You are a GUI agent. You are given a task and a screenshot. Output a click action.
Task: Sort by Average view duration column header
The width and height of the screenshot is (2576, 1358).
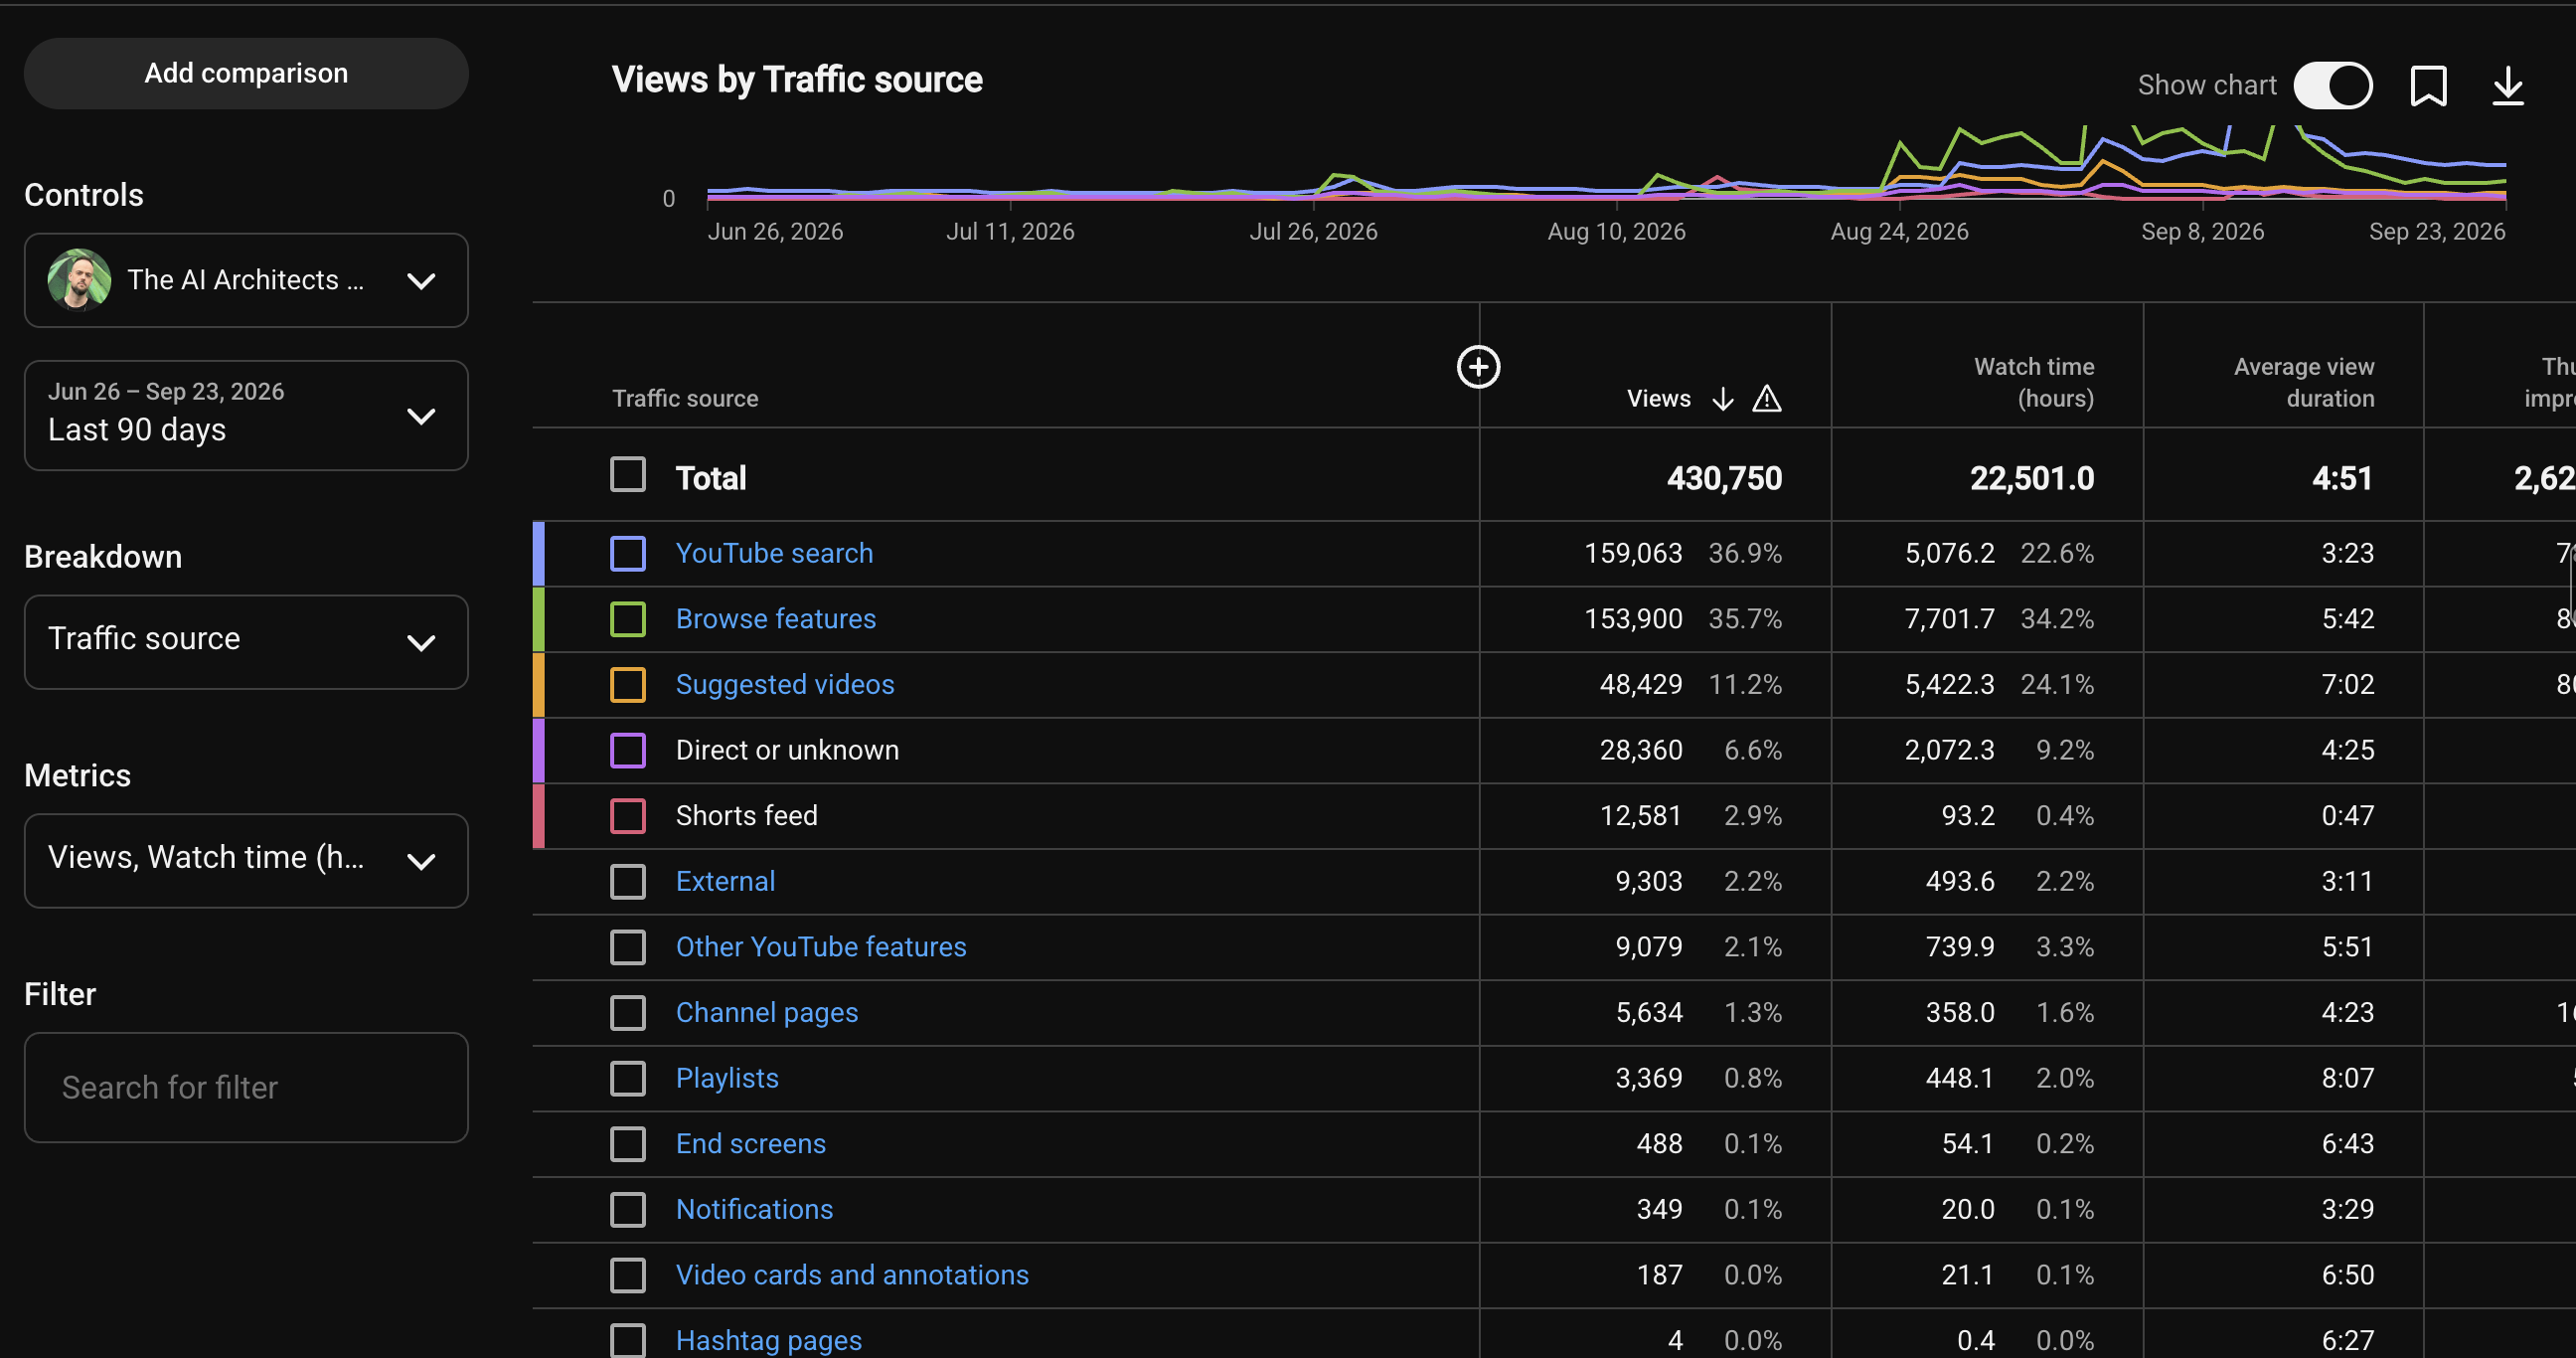2303,382
